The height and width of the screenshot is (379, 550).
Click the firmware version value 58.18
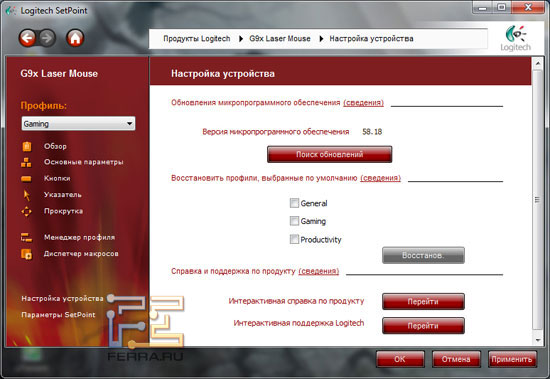coord(372,132)
